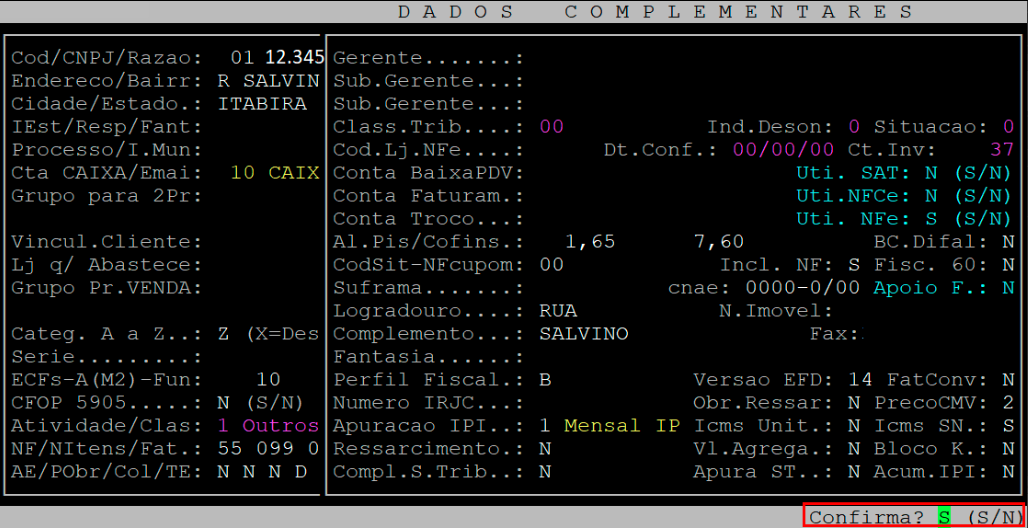The width and height of the screenshot is (1028, 528).
Task: Edit the CodSit-NFcupom value 00
Action: [551, 265]
